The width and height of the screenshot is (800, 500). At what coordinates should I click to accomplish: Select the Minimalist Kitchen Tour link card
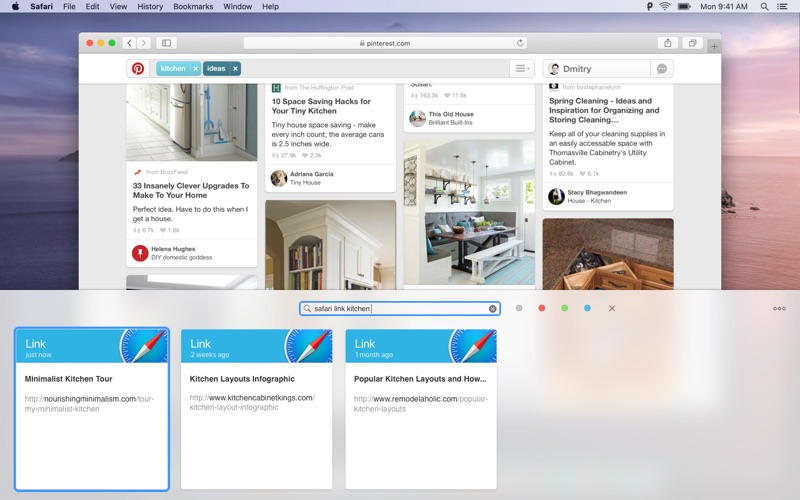pyautogui.click(x=92, y=409)
